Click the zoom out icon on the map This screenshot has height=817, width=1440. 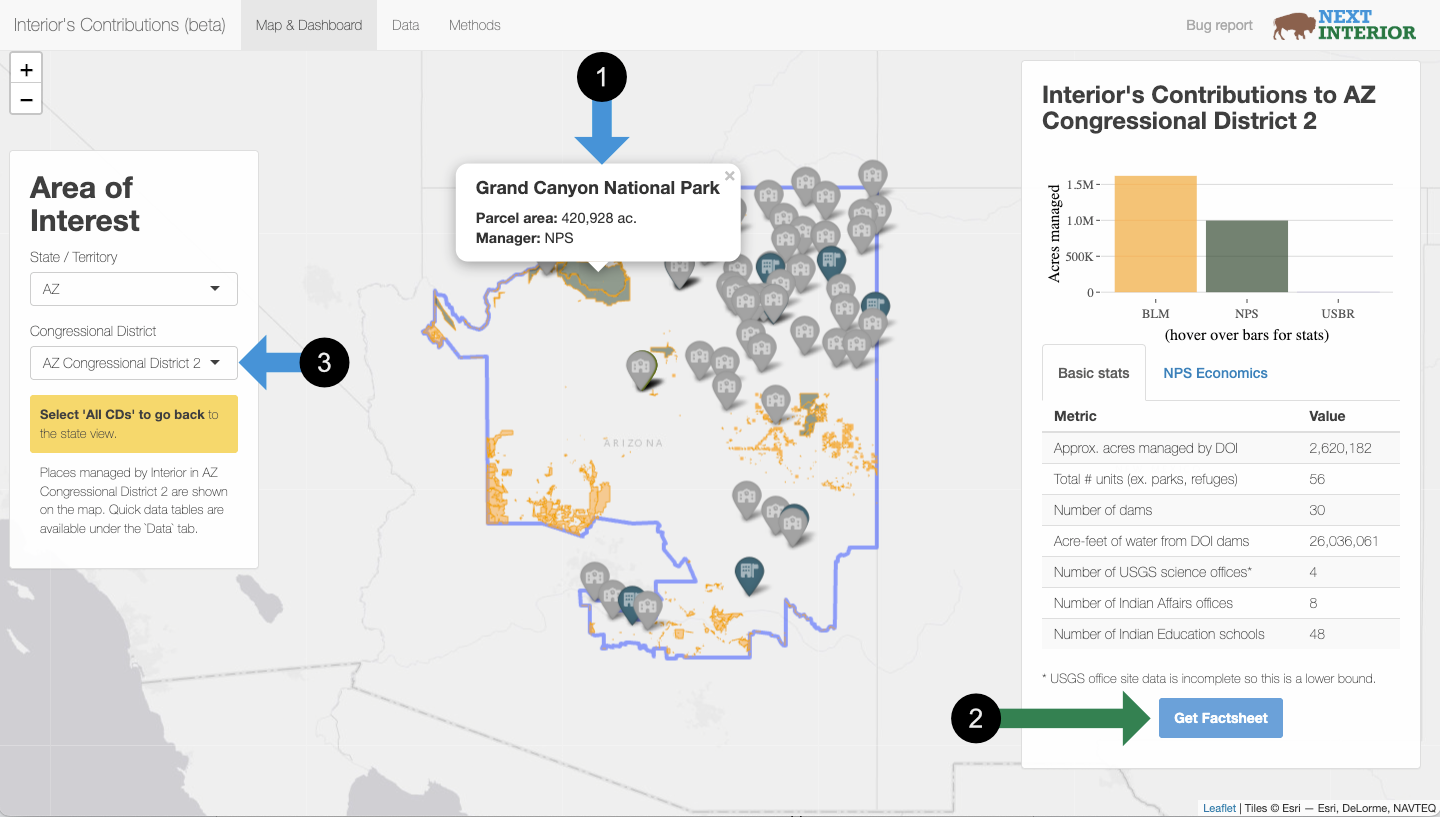pos(25,99)
